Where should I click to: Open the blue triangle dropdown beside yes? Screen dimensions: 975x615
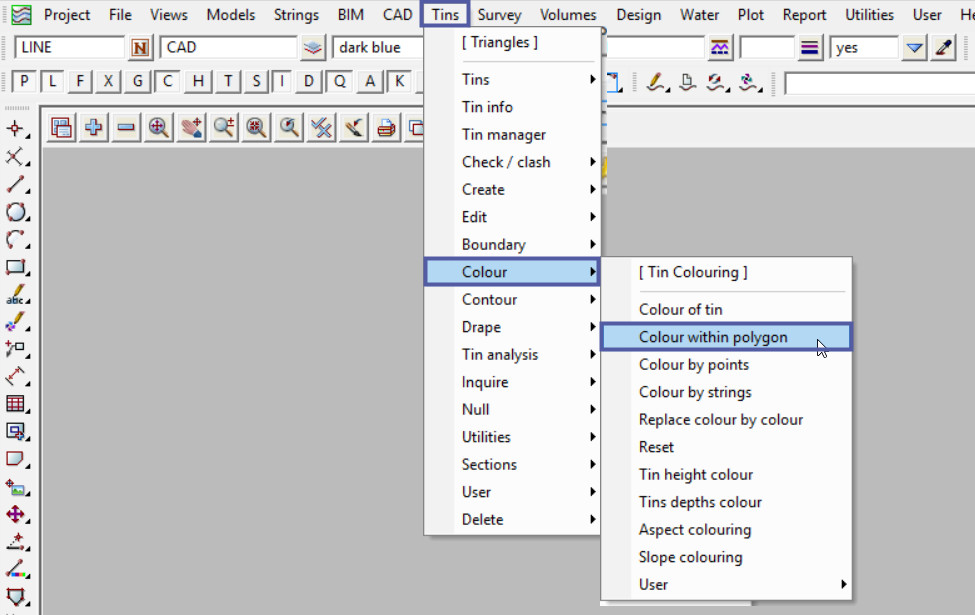pos(914,48)
